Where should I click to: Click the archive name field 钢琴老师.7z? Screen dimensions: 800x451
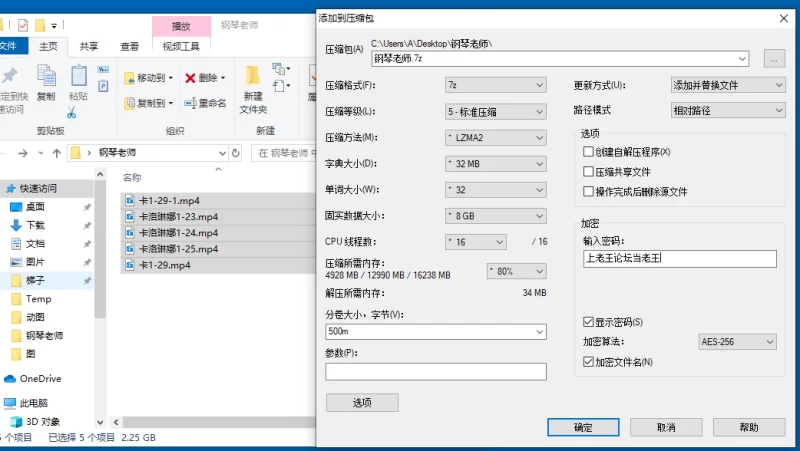560,59
